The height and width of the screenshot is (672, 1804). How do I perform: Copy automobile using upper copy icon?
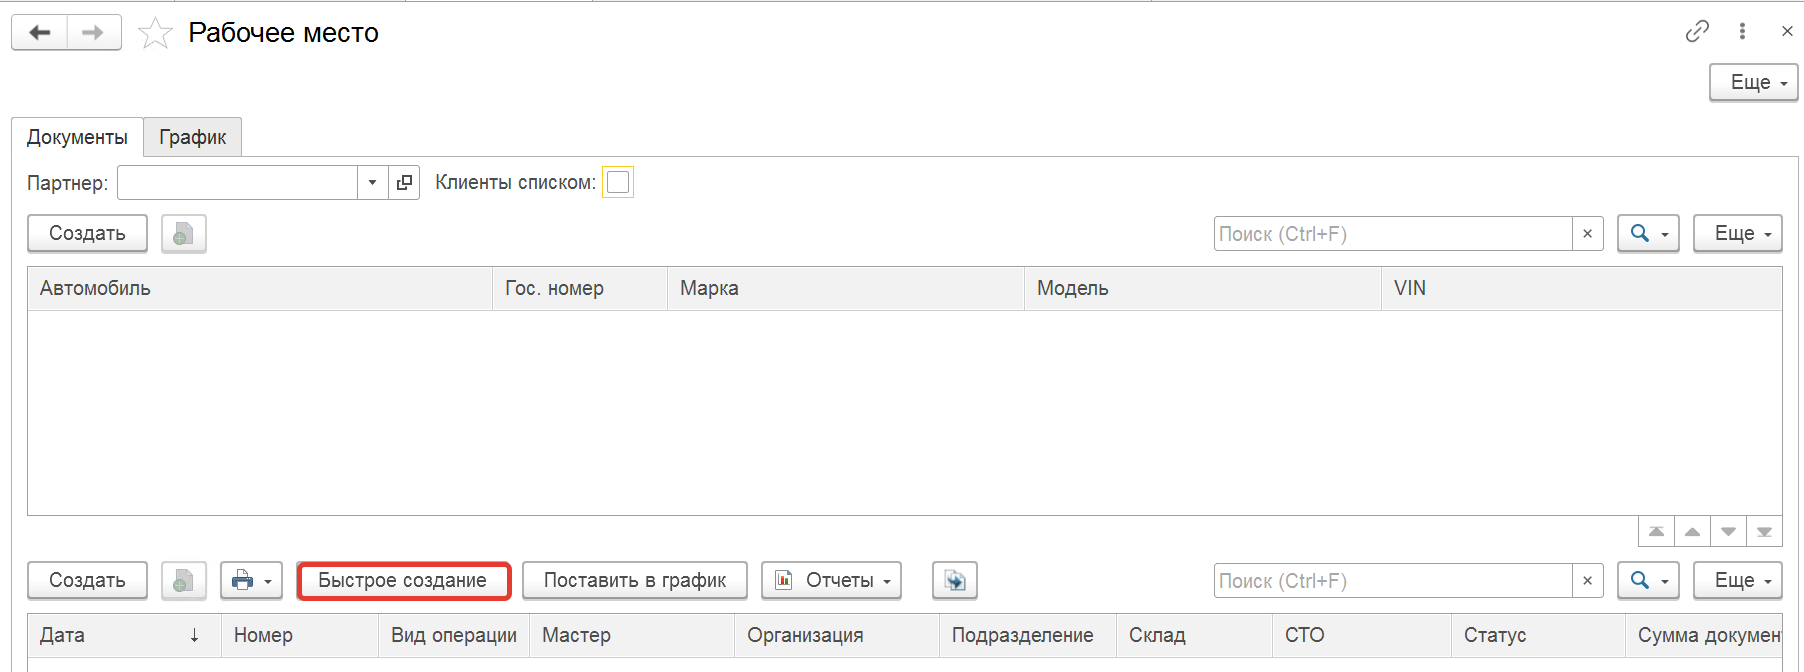184,233
